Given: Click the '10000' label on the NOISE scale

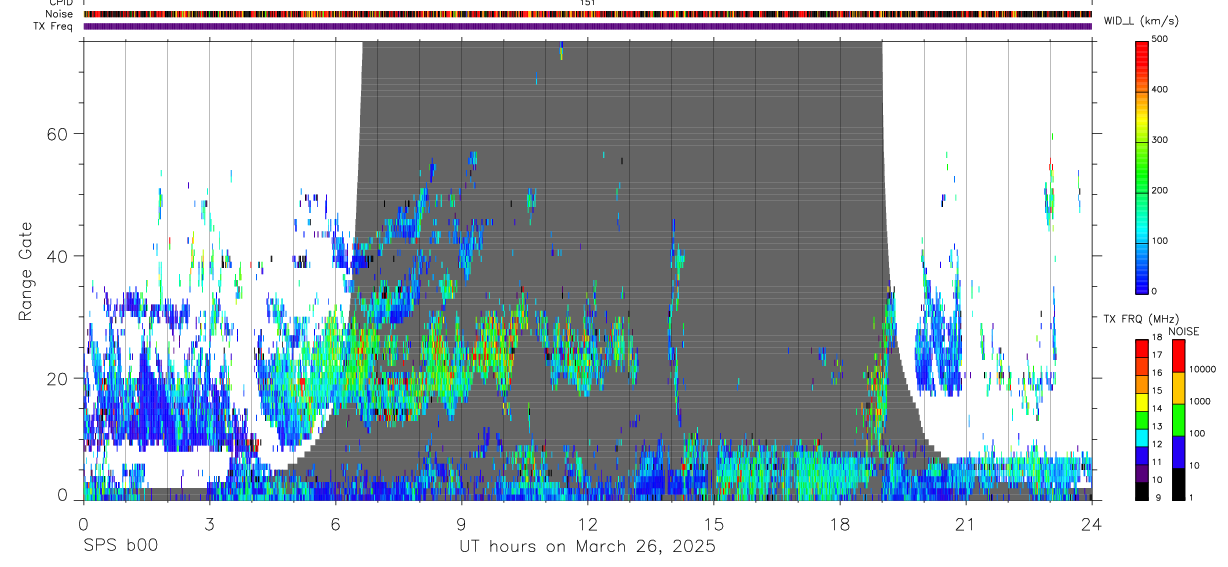Looking at the screenshot, I should click(x=1202, y=369).
